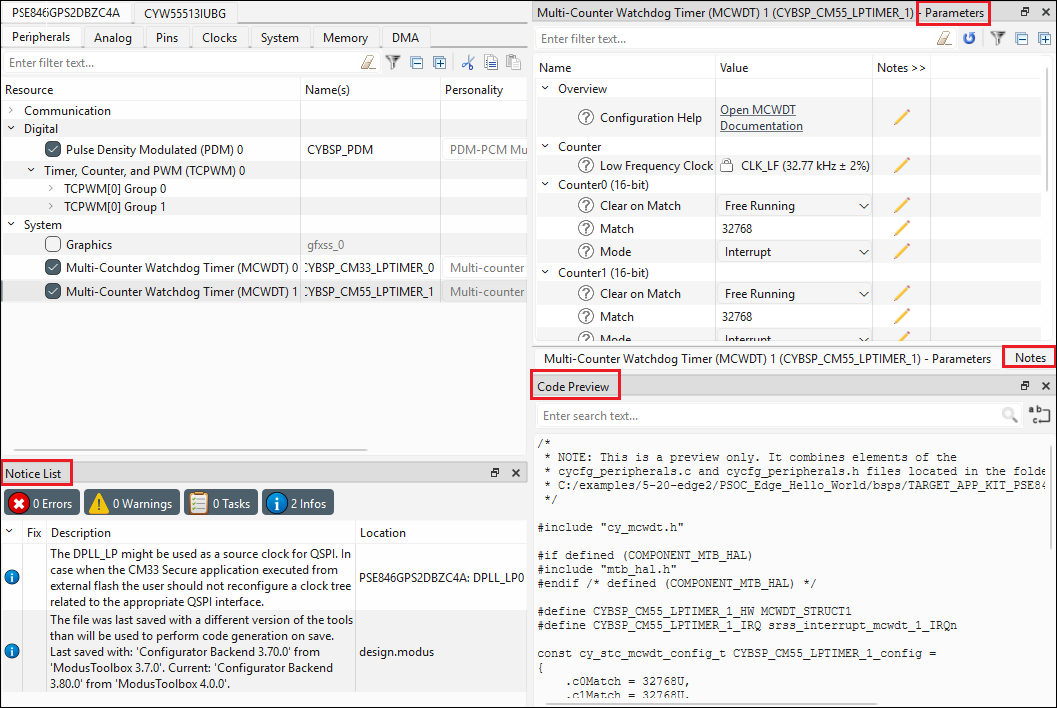Expand all resources in Peripherals tree
The width and height of the screenshot is (1057, 708).
pos(440,63)
